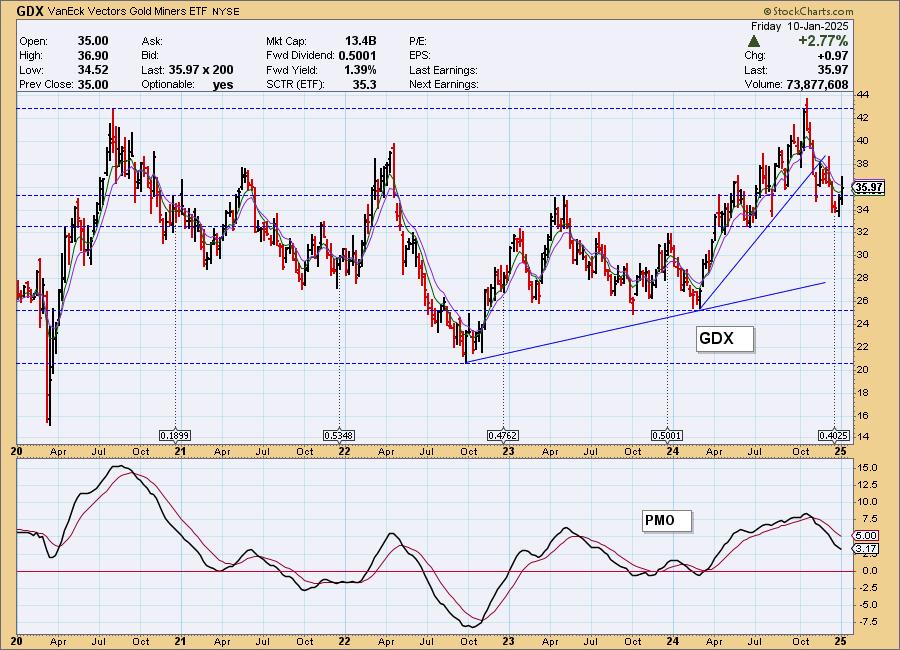Click the 'Last: 35.97 x 200' quote
This screenshot has width=900, height=650.
click(187, 70)
